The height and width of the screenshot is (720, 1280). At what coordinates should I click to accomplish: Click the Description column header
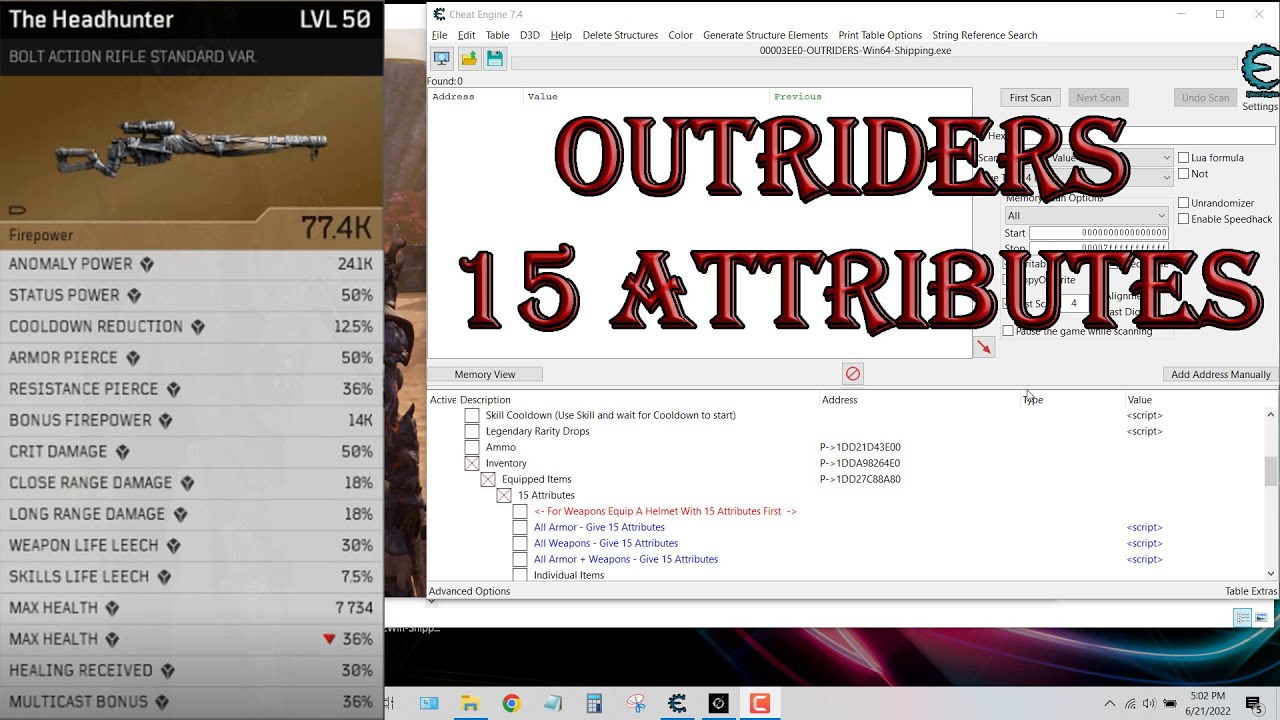(x=485, y=400)
